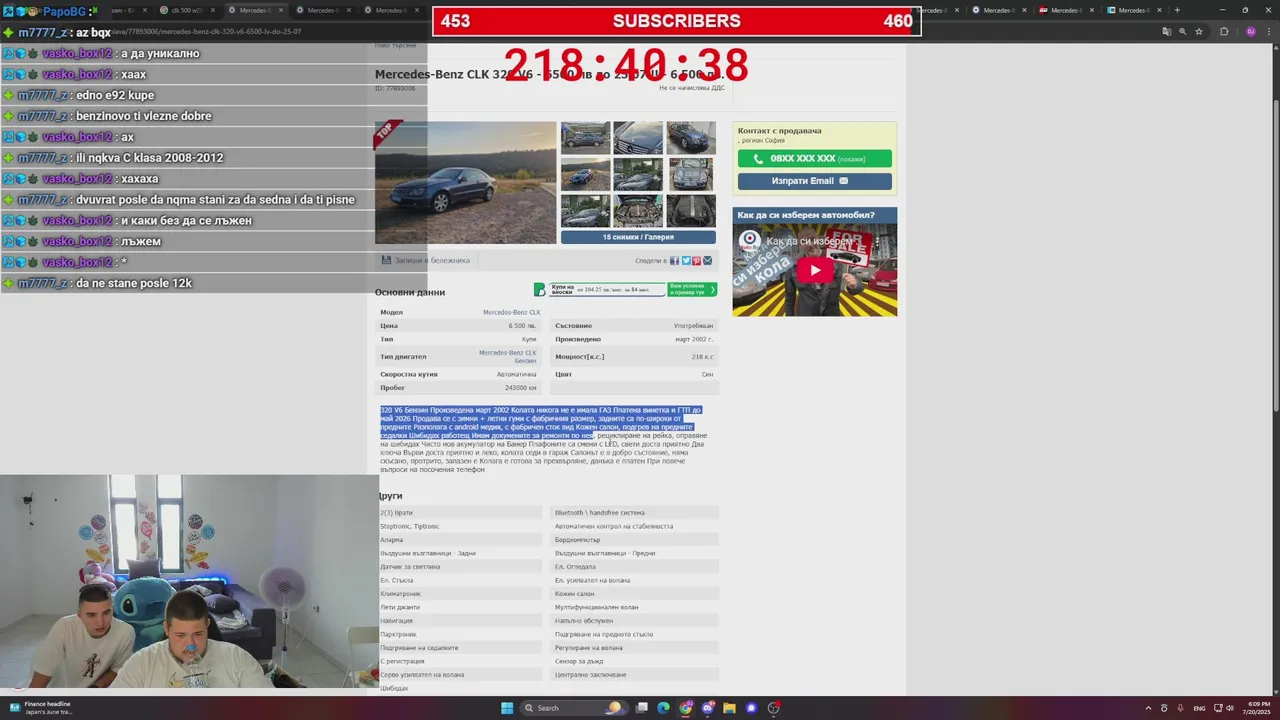Viewport: 1280px width, 720px height.
Task: Open Chrome from taskbar
Action: tap(685, 708)
